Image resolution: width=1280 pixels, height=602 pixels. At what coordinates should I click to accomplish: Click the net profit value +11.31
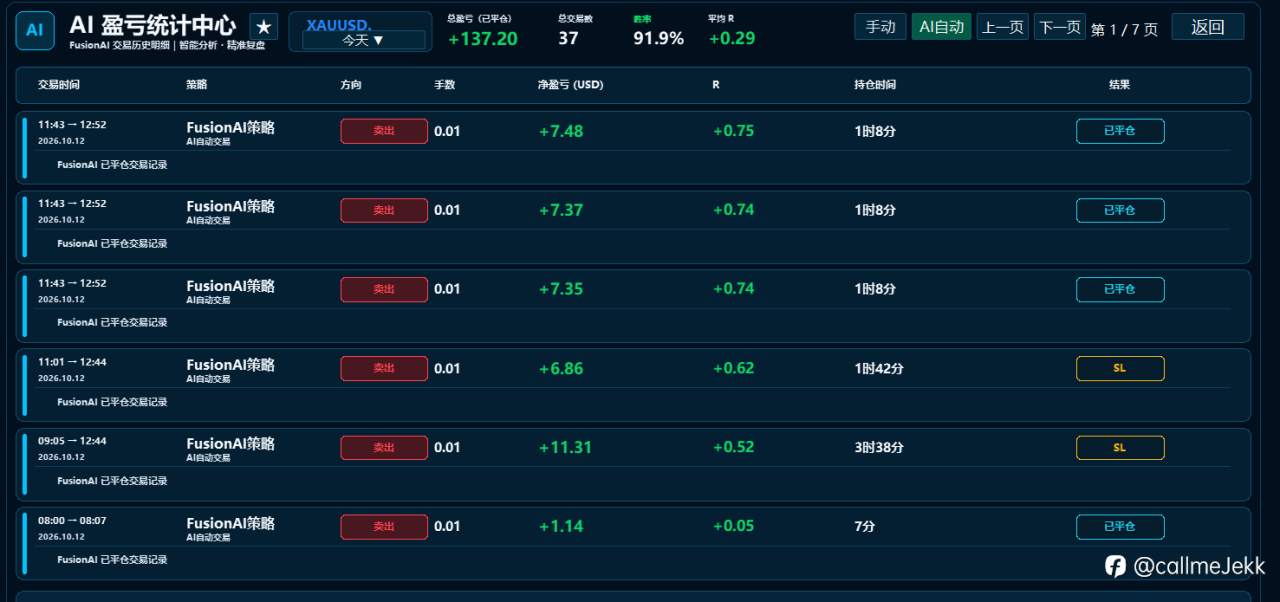coord(565,447)
